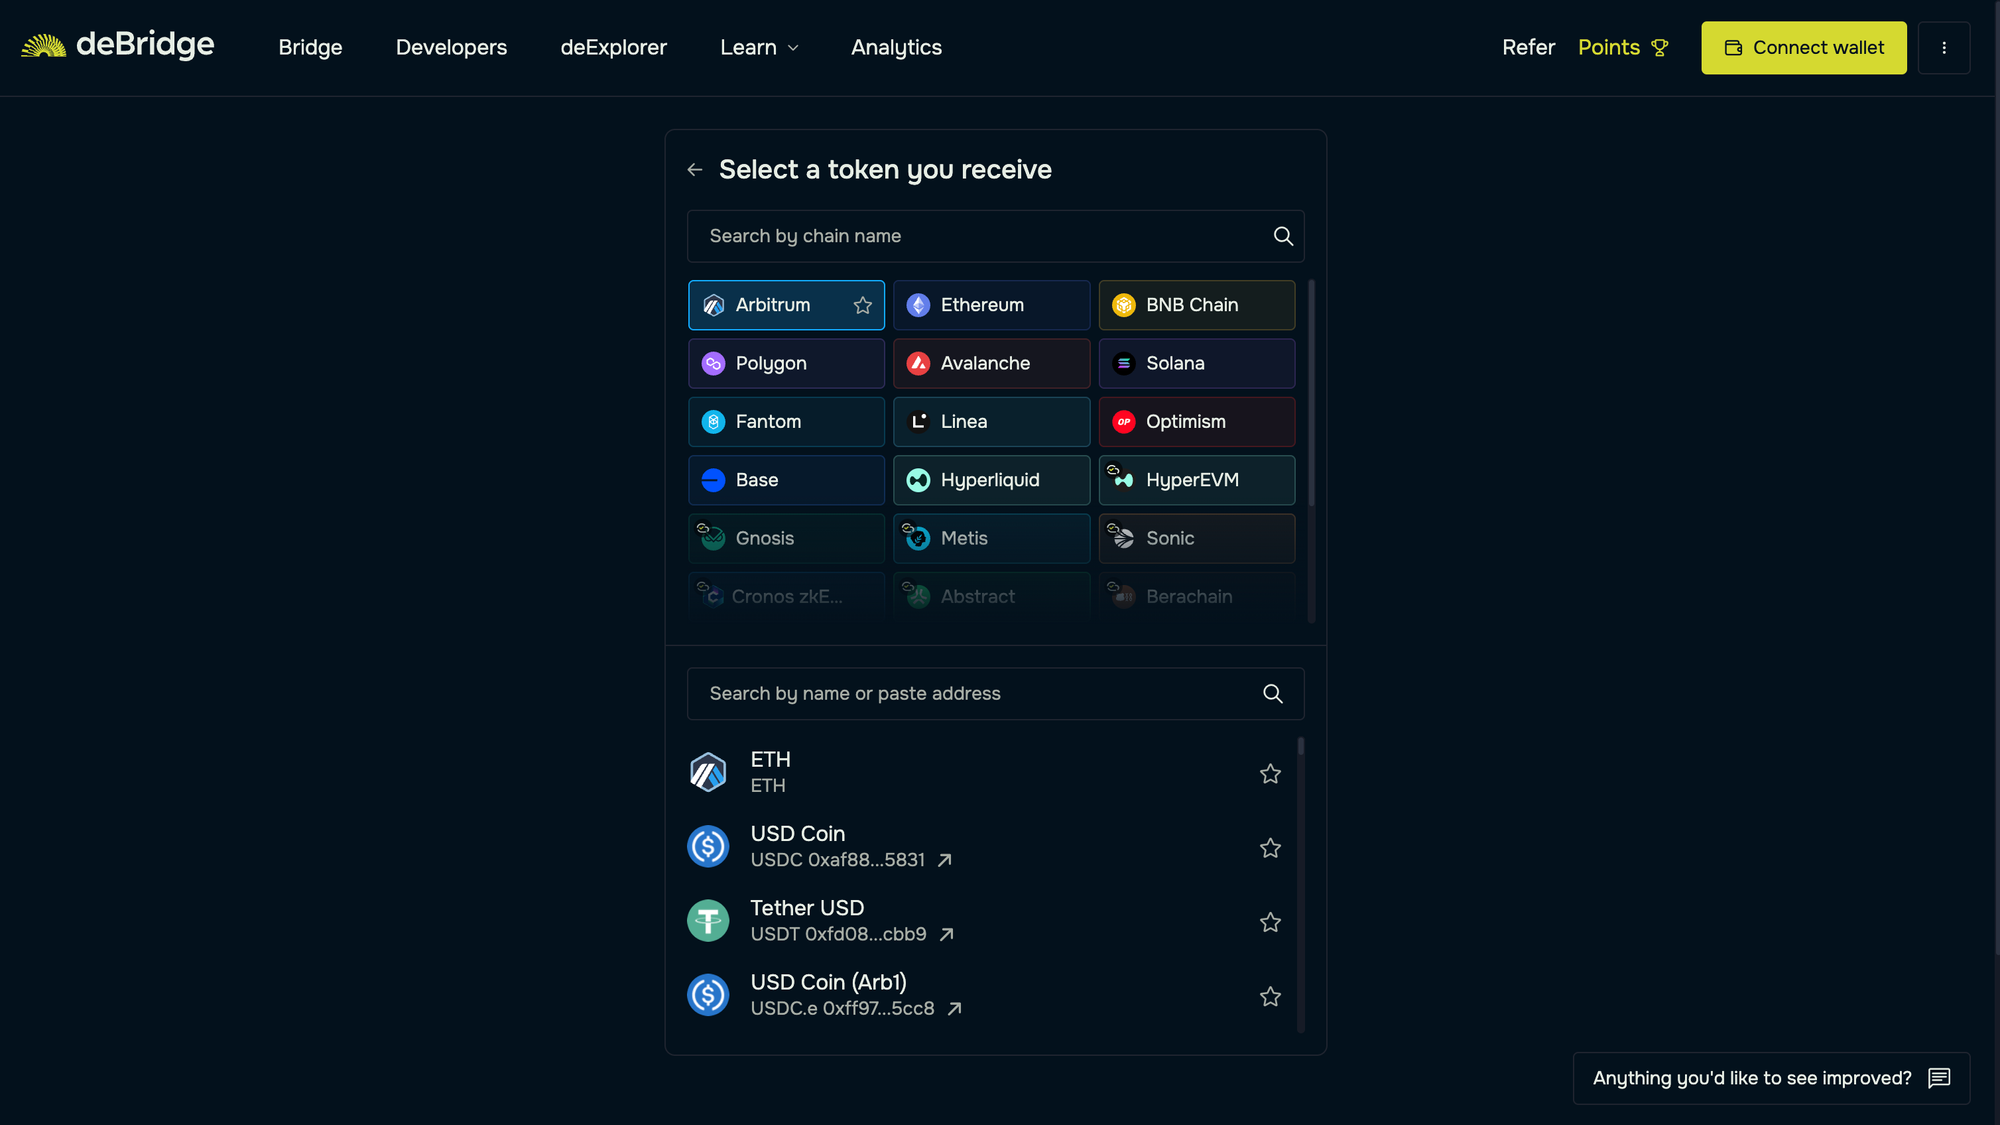The width and height of the screenshot is (2000, 1125).
Task: Click the deBridge logo
Action: point(120,44)
